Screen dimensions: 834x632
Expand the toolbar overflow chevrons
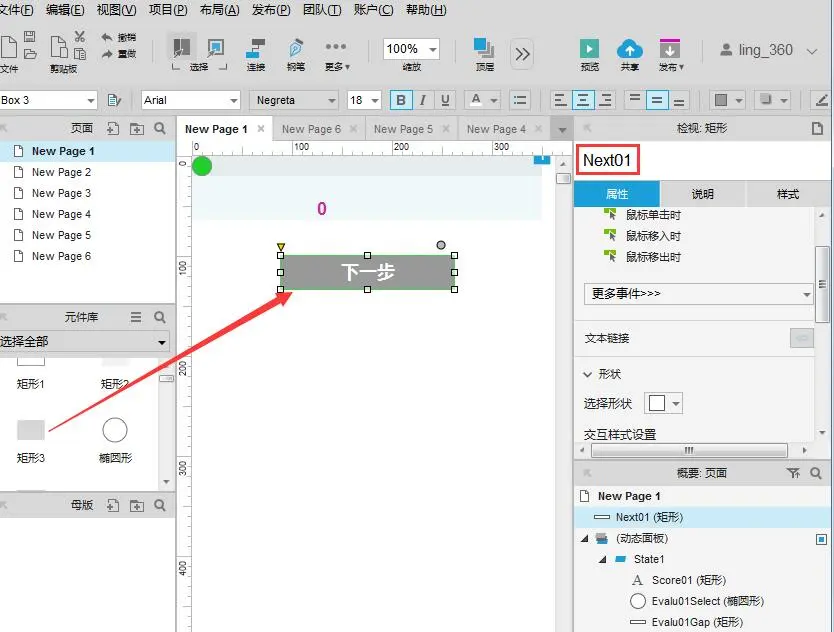[x=522, y=54]
